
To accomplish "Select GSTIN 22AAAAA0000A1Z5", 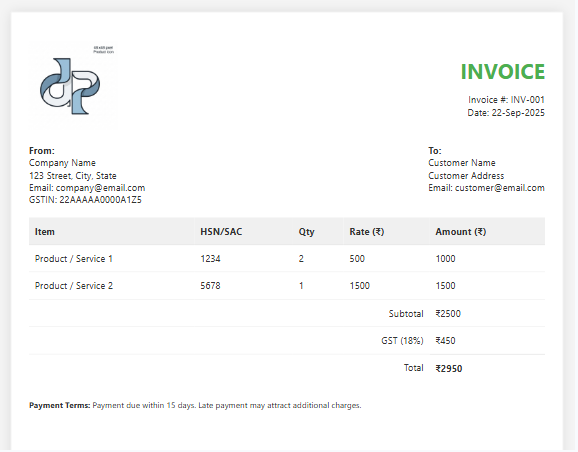I will 85,200.
